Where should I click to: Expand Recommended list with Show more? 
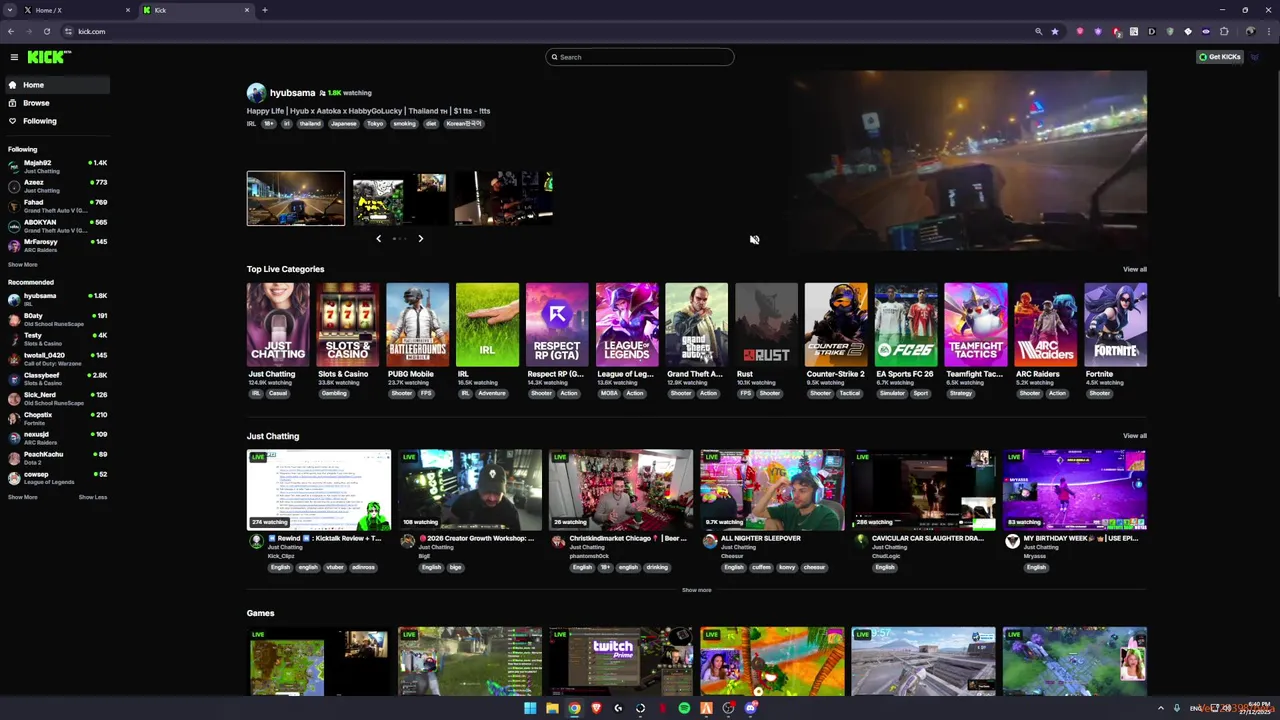click(x=22, y=497)
